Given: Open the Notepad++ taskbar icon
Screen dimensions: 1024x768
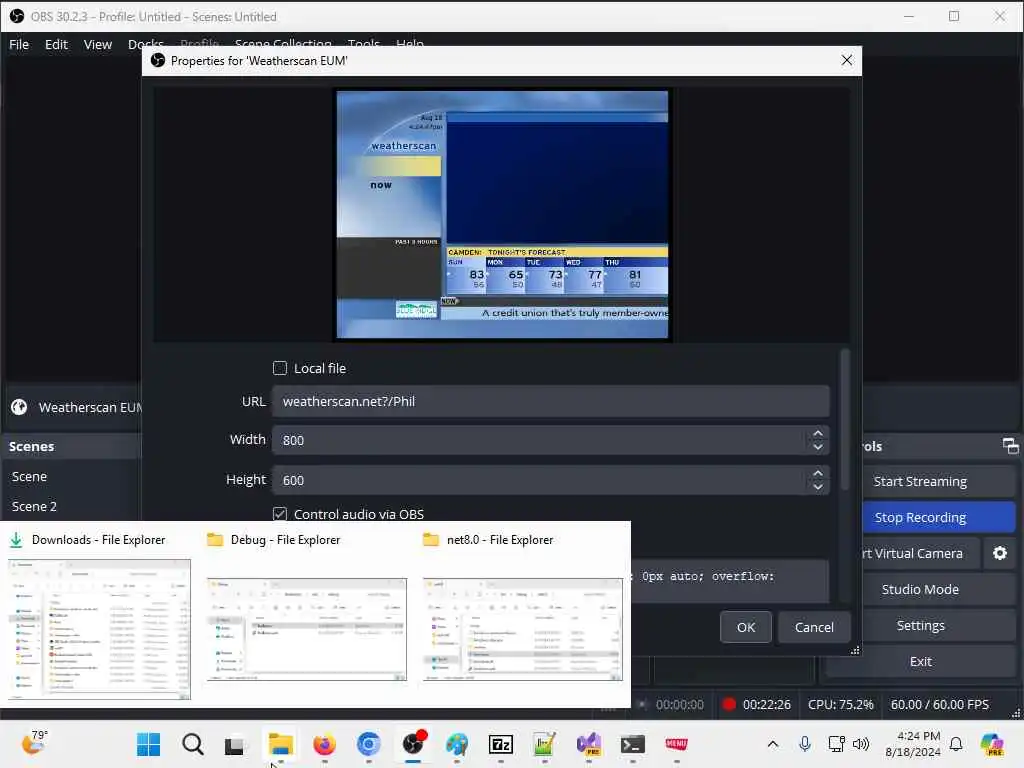Looking at the screenshot, I should point(544,744).
